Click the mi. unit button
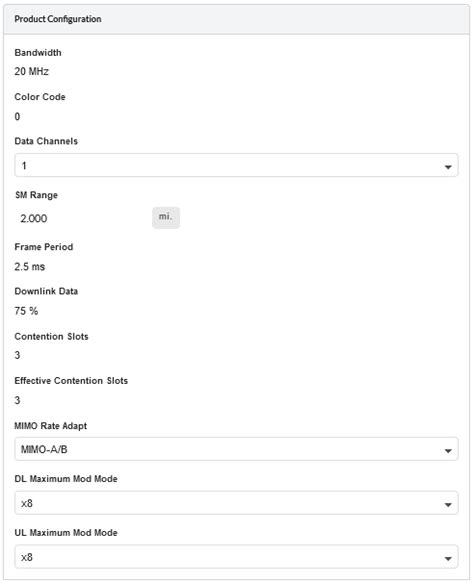The height and width of the screenshot is (583, 474). pos(166,218)
